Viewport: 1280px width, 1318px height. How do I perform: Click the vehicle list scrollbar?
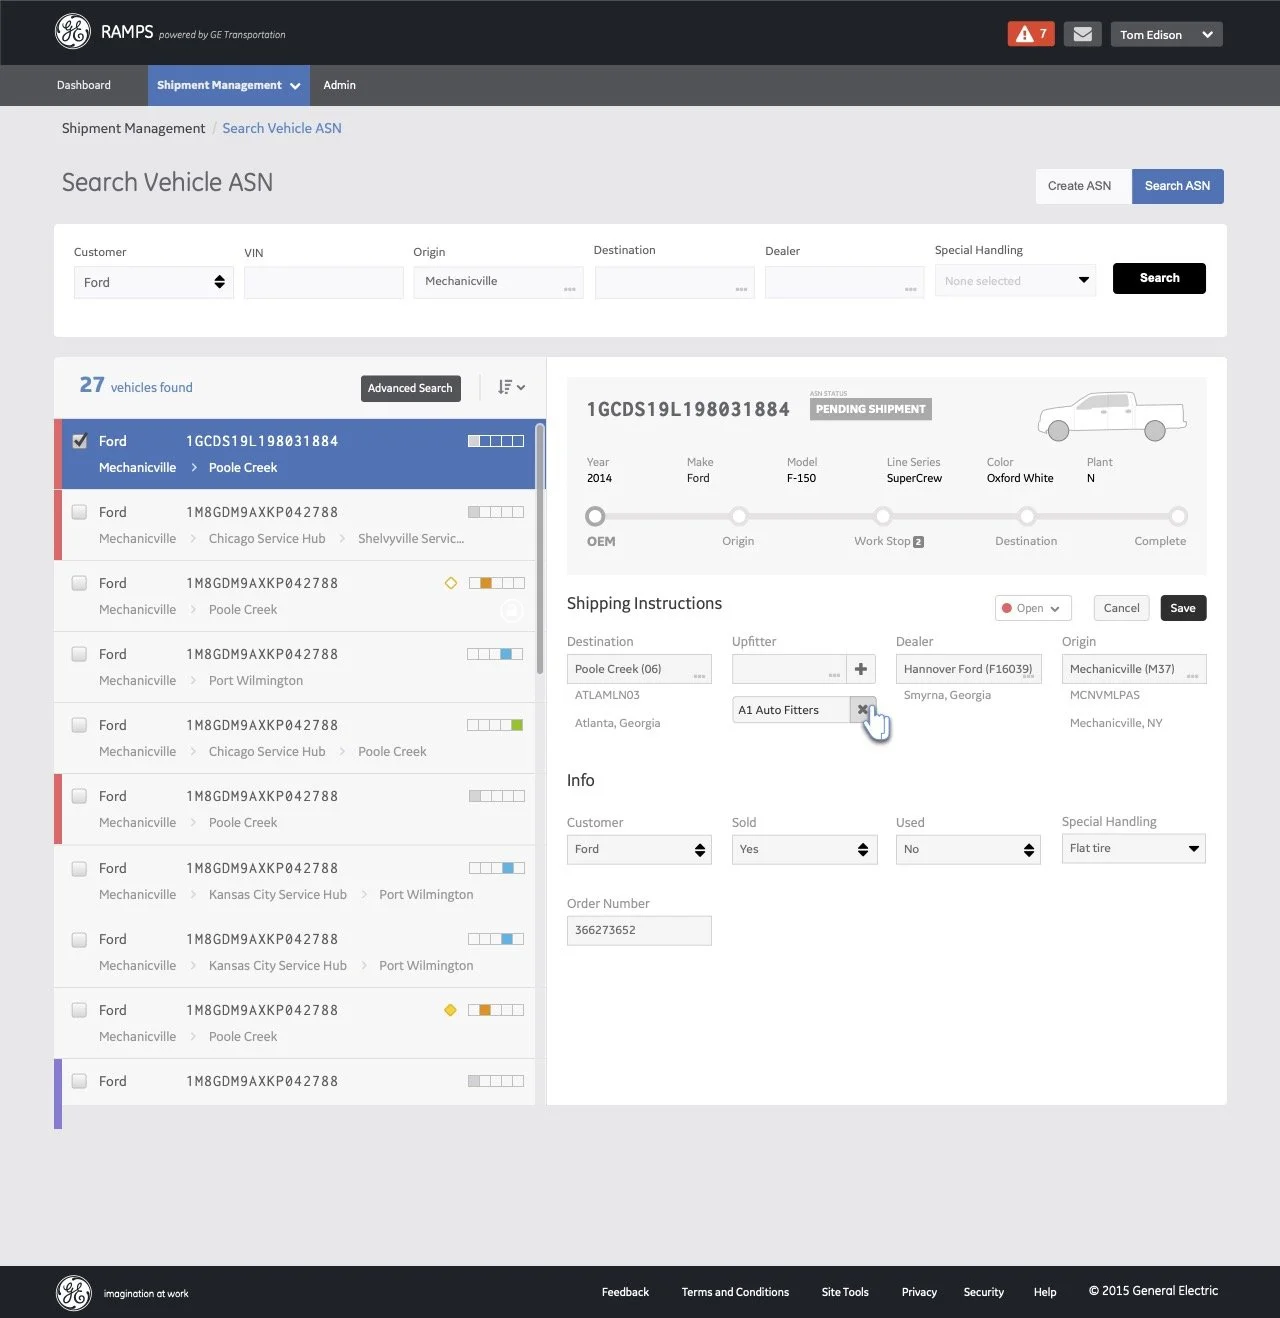tap(541, 548)
